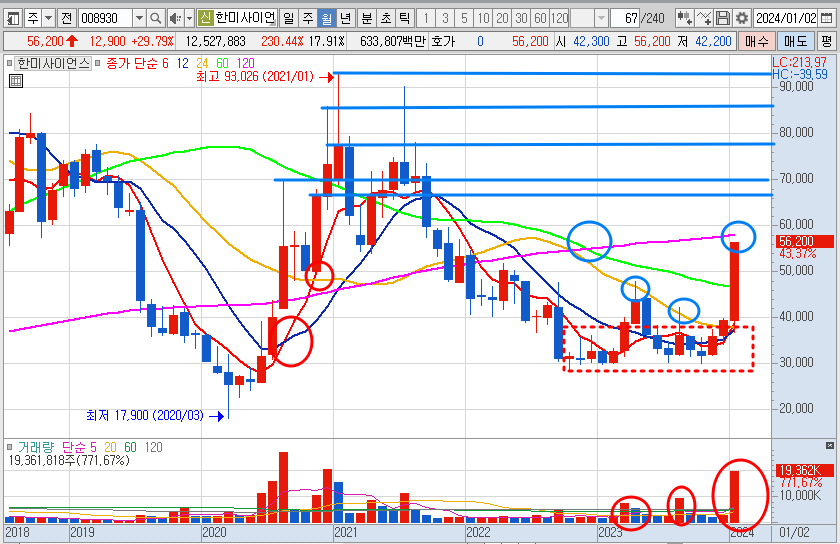Click the 전 button
Viewport: 840px width, 544px height.
click(x=66, y=19)
